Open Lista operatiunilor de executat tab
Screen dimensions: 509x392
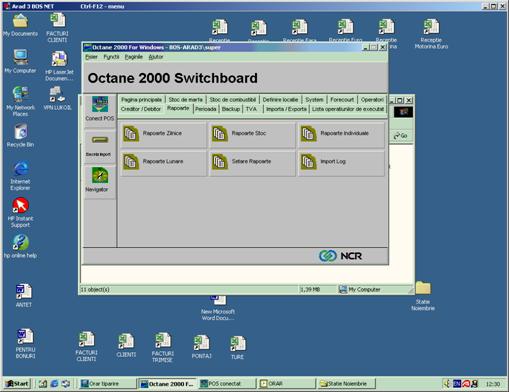(348, 109)
